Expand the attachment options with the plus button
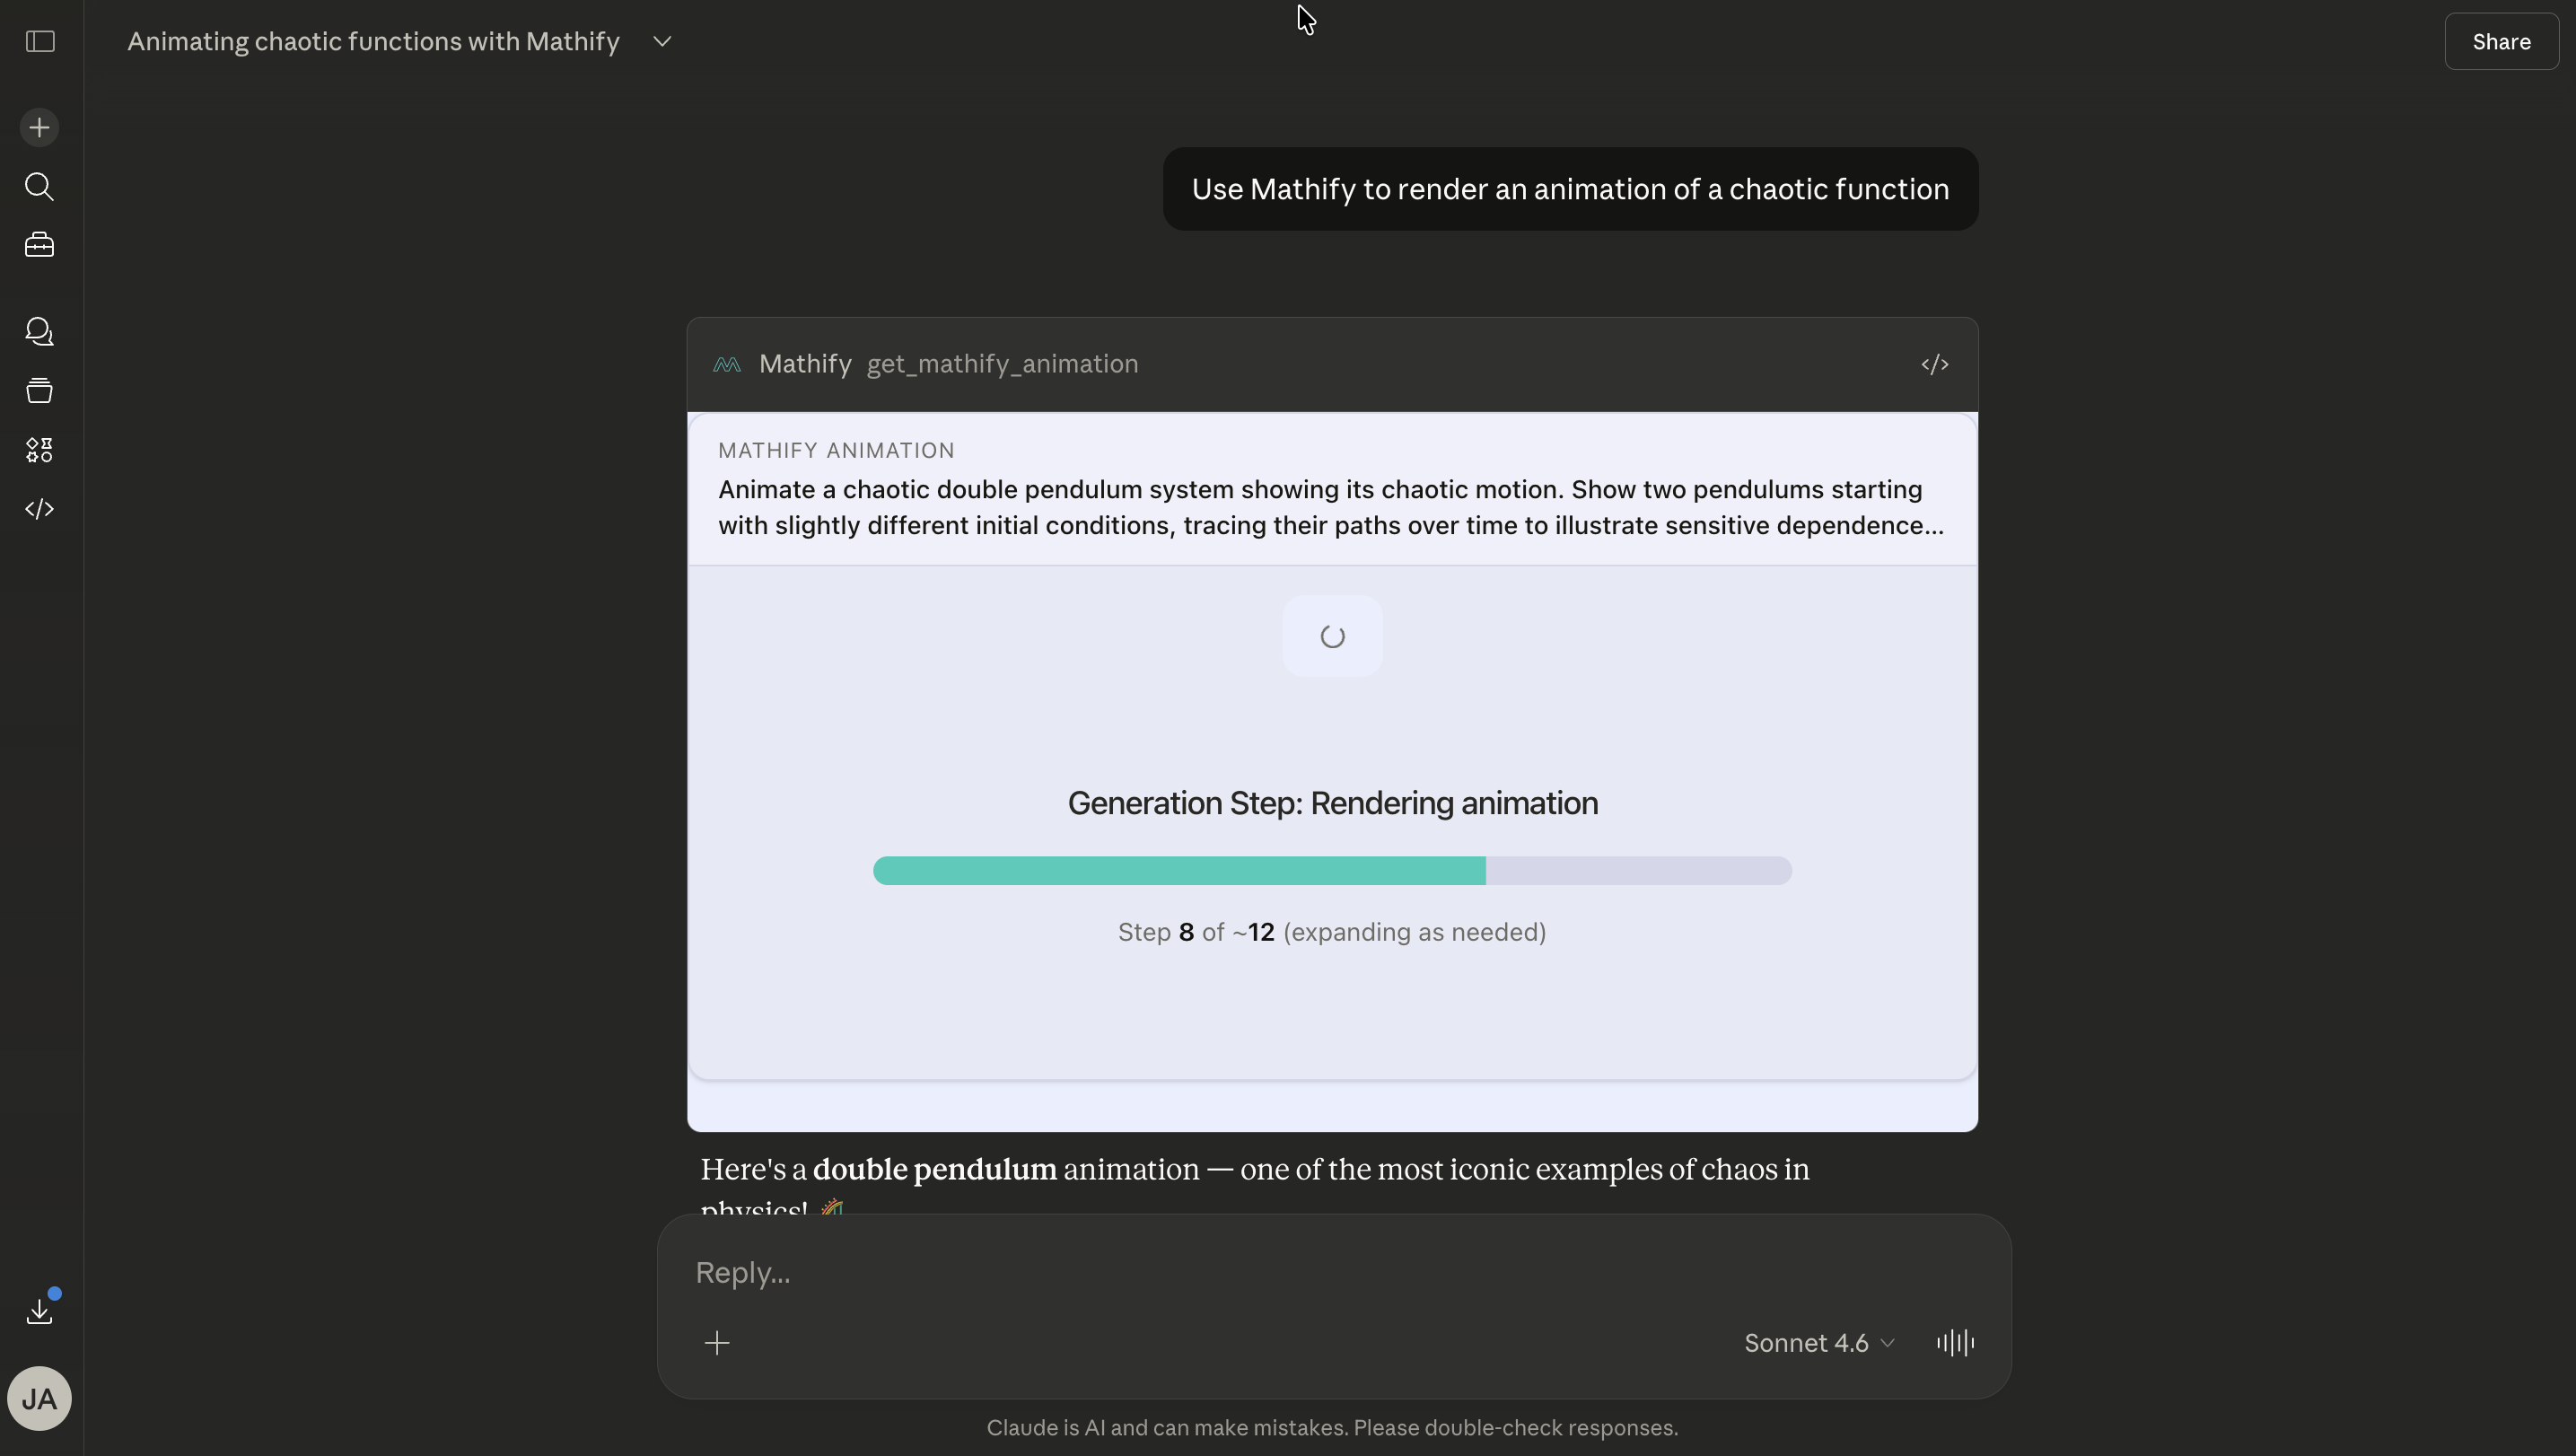Screen dimensions: 2576x1456 coord(718,1343)
